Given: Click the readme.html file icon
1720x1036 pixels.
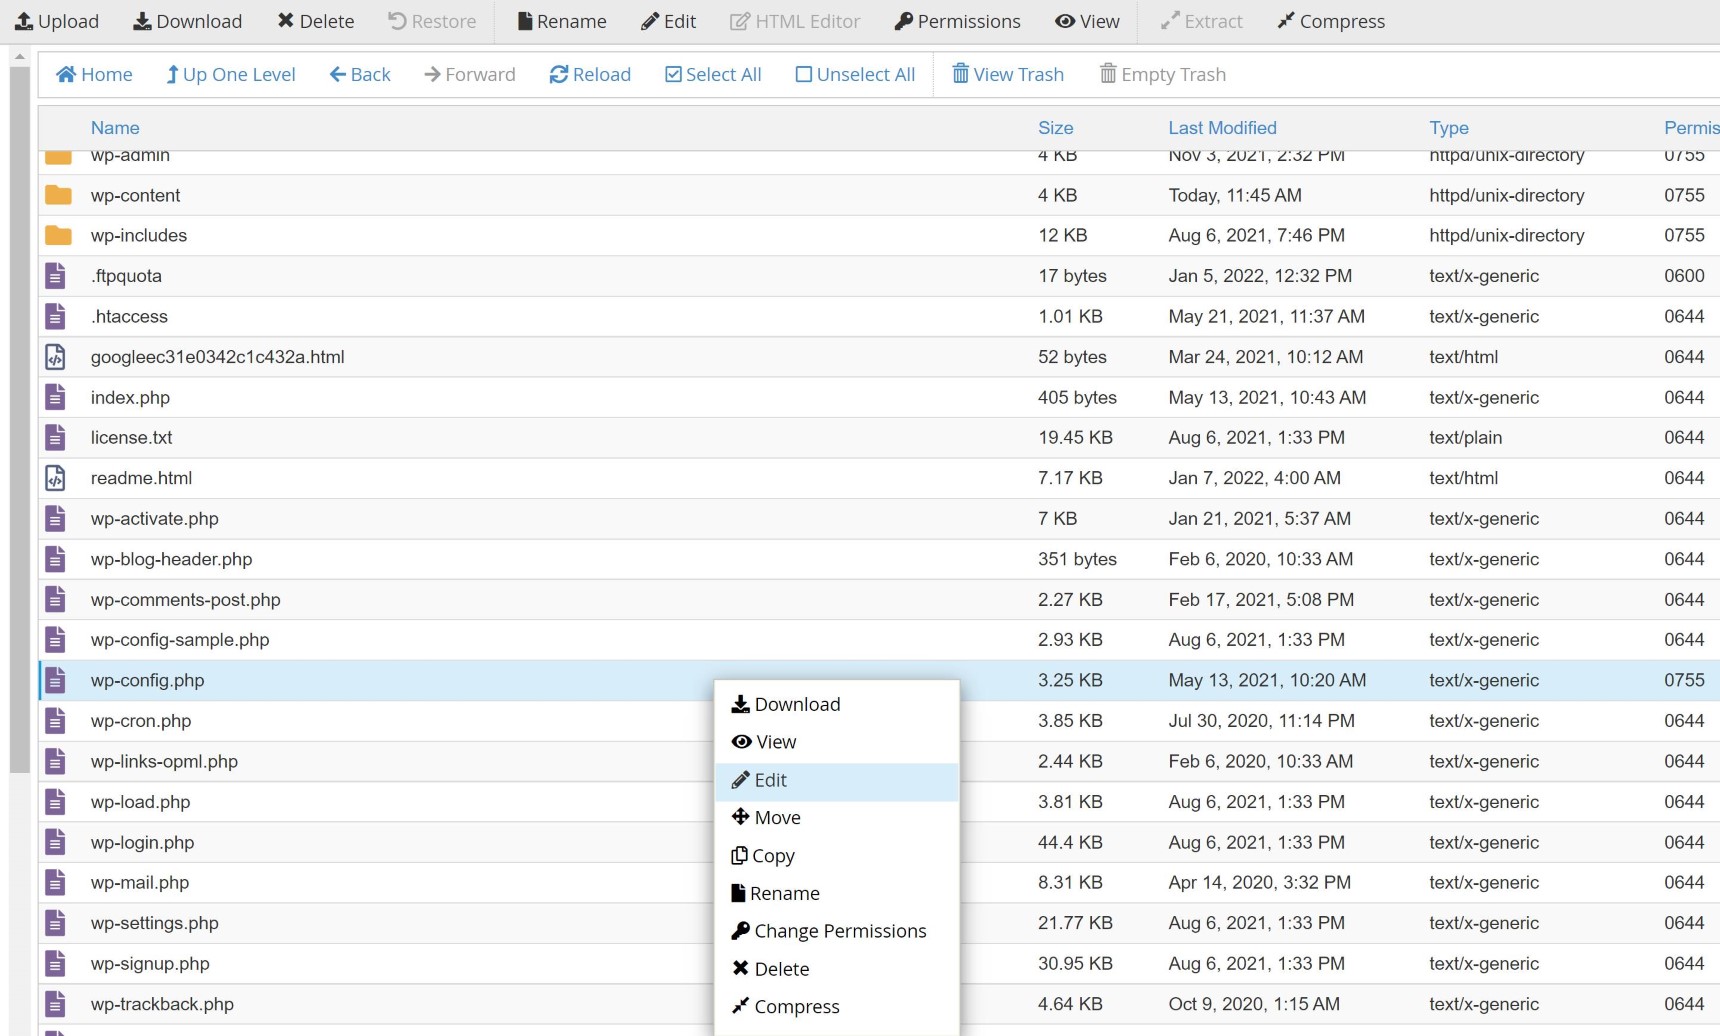Looking at the screenshot, I should (x=55, y=478).
